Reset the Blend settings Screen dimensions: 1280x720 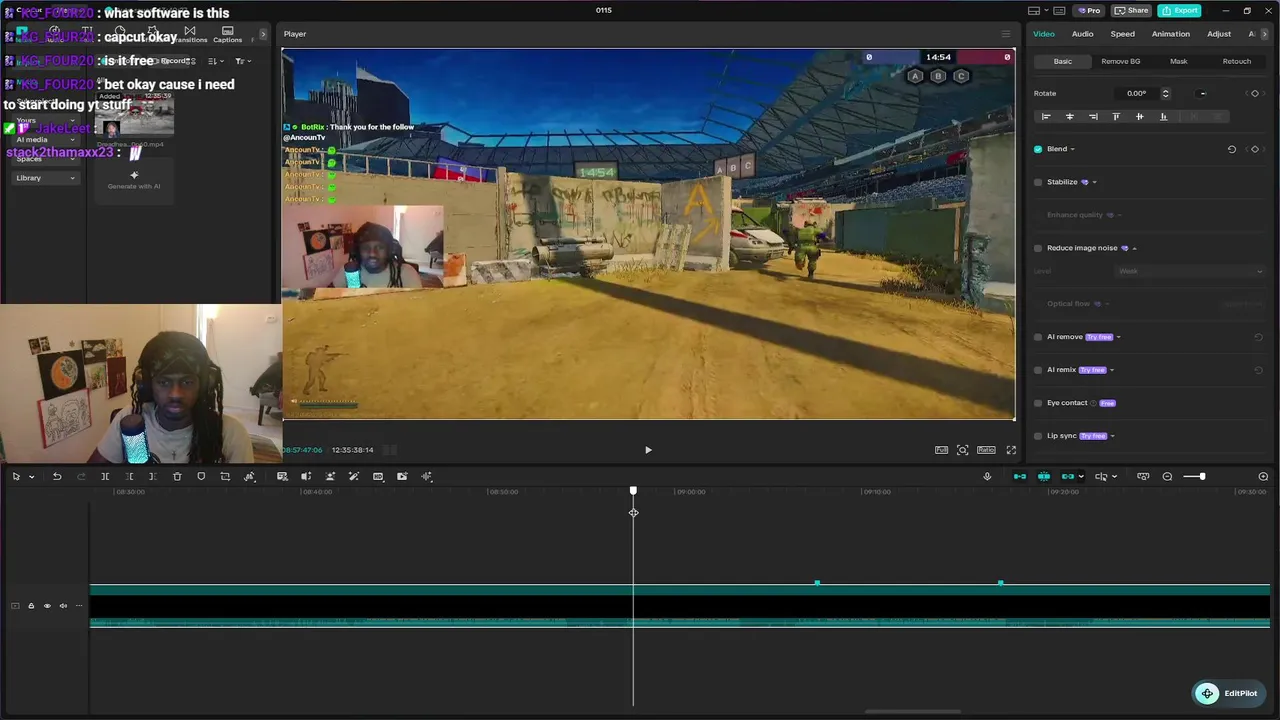[x=1232, y=149]
